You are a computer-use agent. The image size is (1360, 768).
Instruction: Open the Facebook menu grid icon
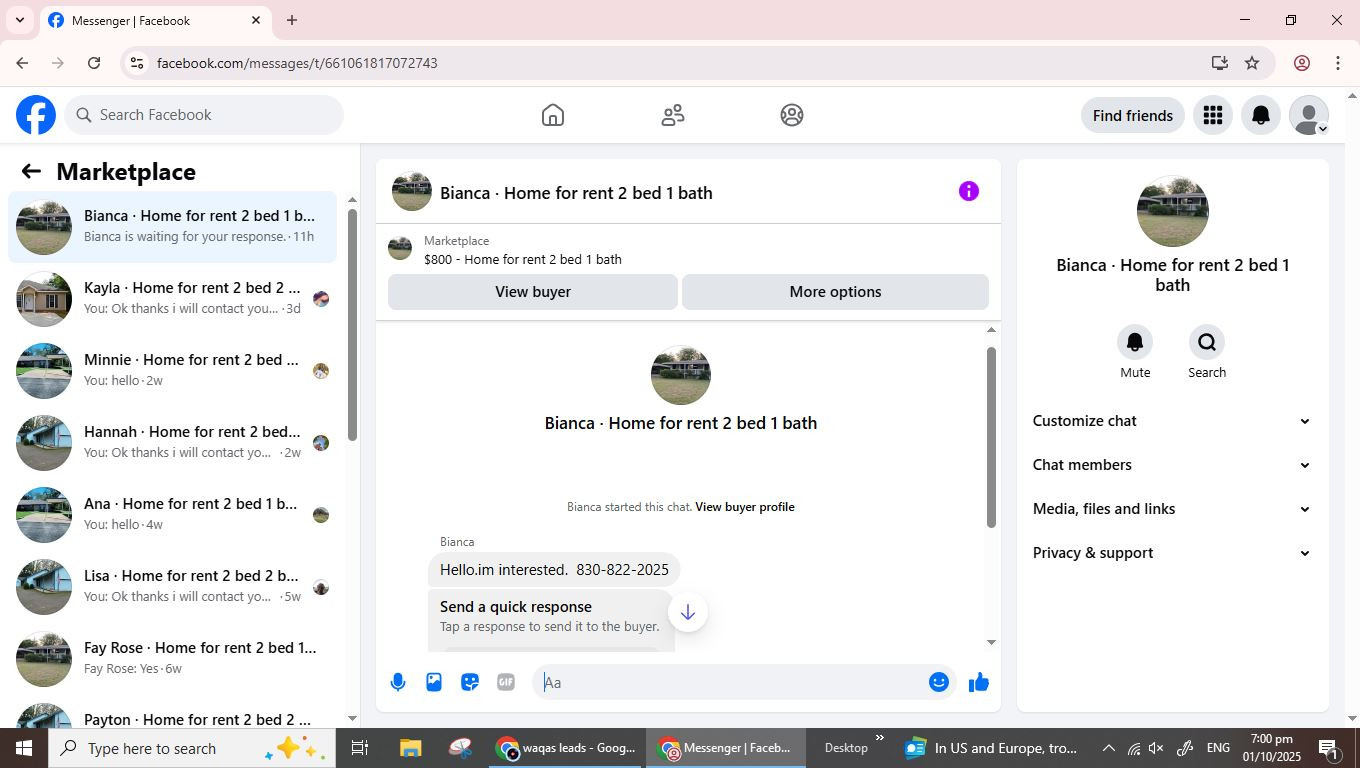(1213, 115)
